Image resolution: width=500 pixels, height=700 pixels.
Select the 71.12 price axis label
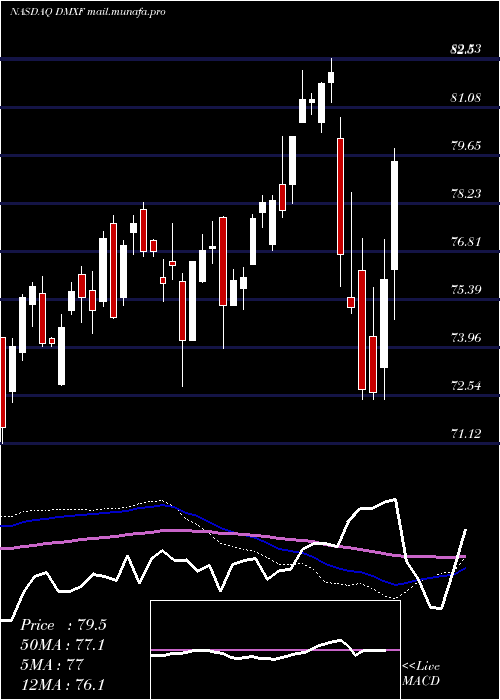466,433
